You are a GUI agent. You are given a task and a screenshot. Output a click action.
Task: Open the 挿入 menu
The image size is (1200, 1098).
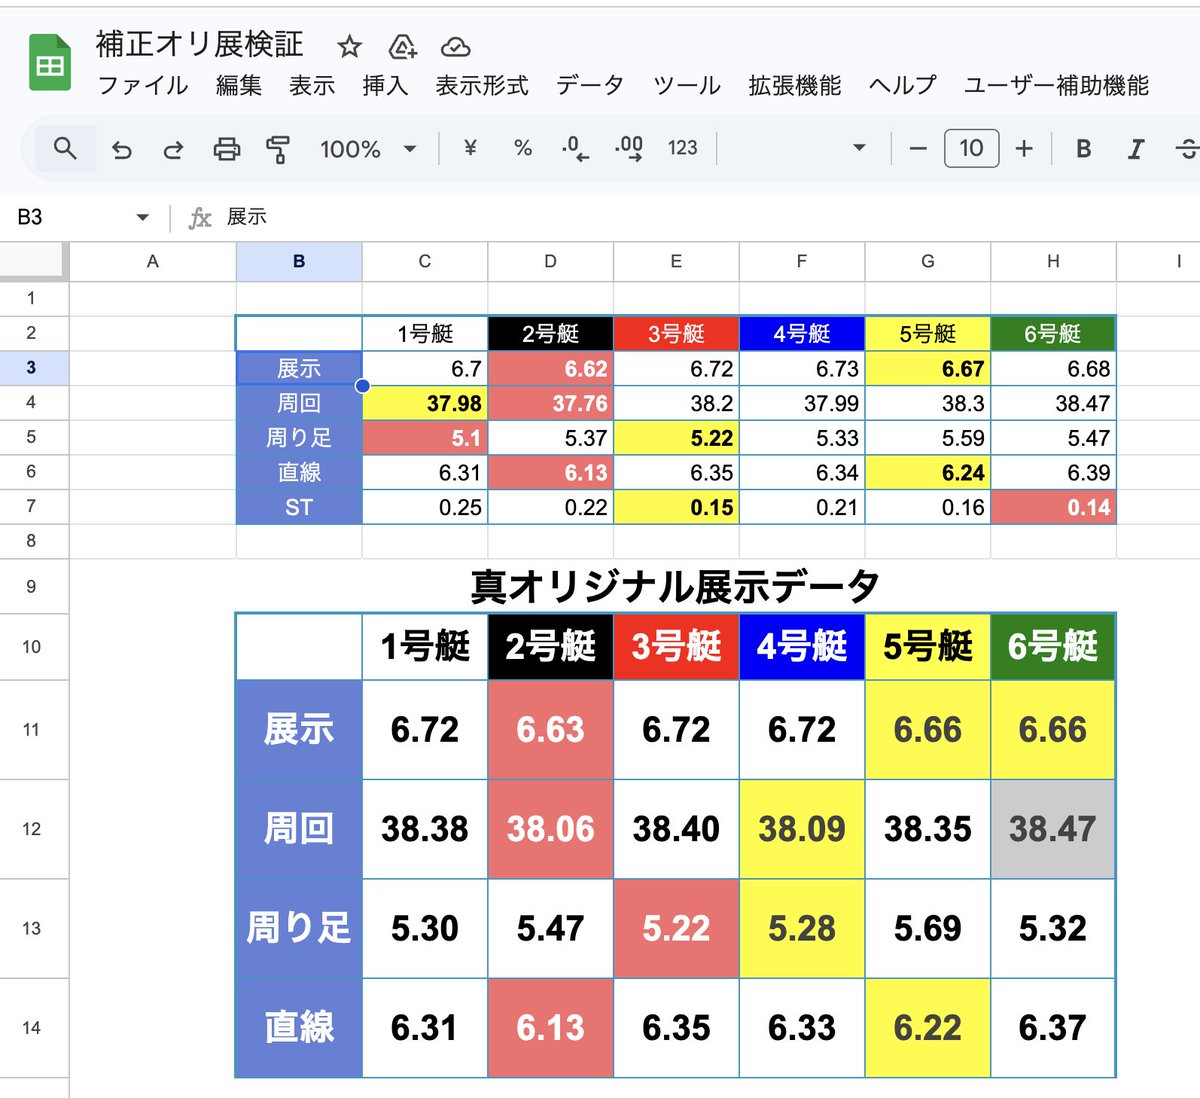(385, 86)
